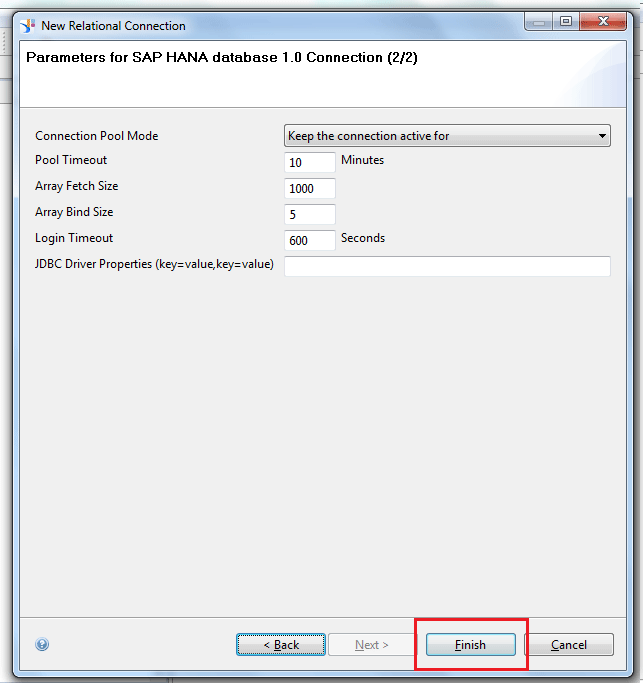Click the Parameters for SAP HANA heading
Screen dimensions: 643x683
[x=222, y=57]
